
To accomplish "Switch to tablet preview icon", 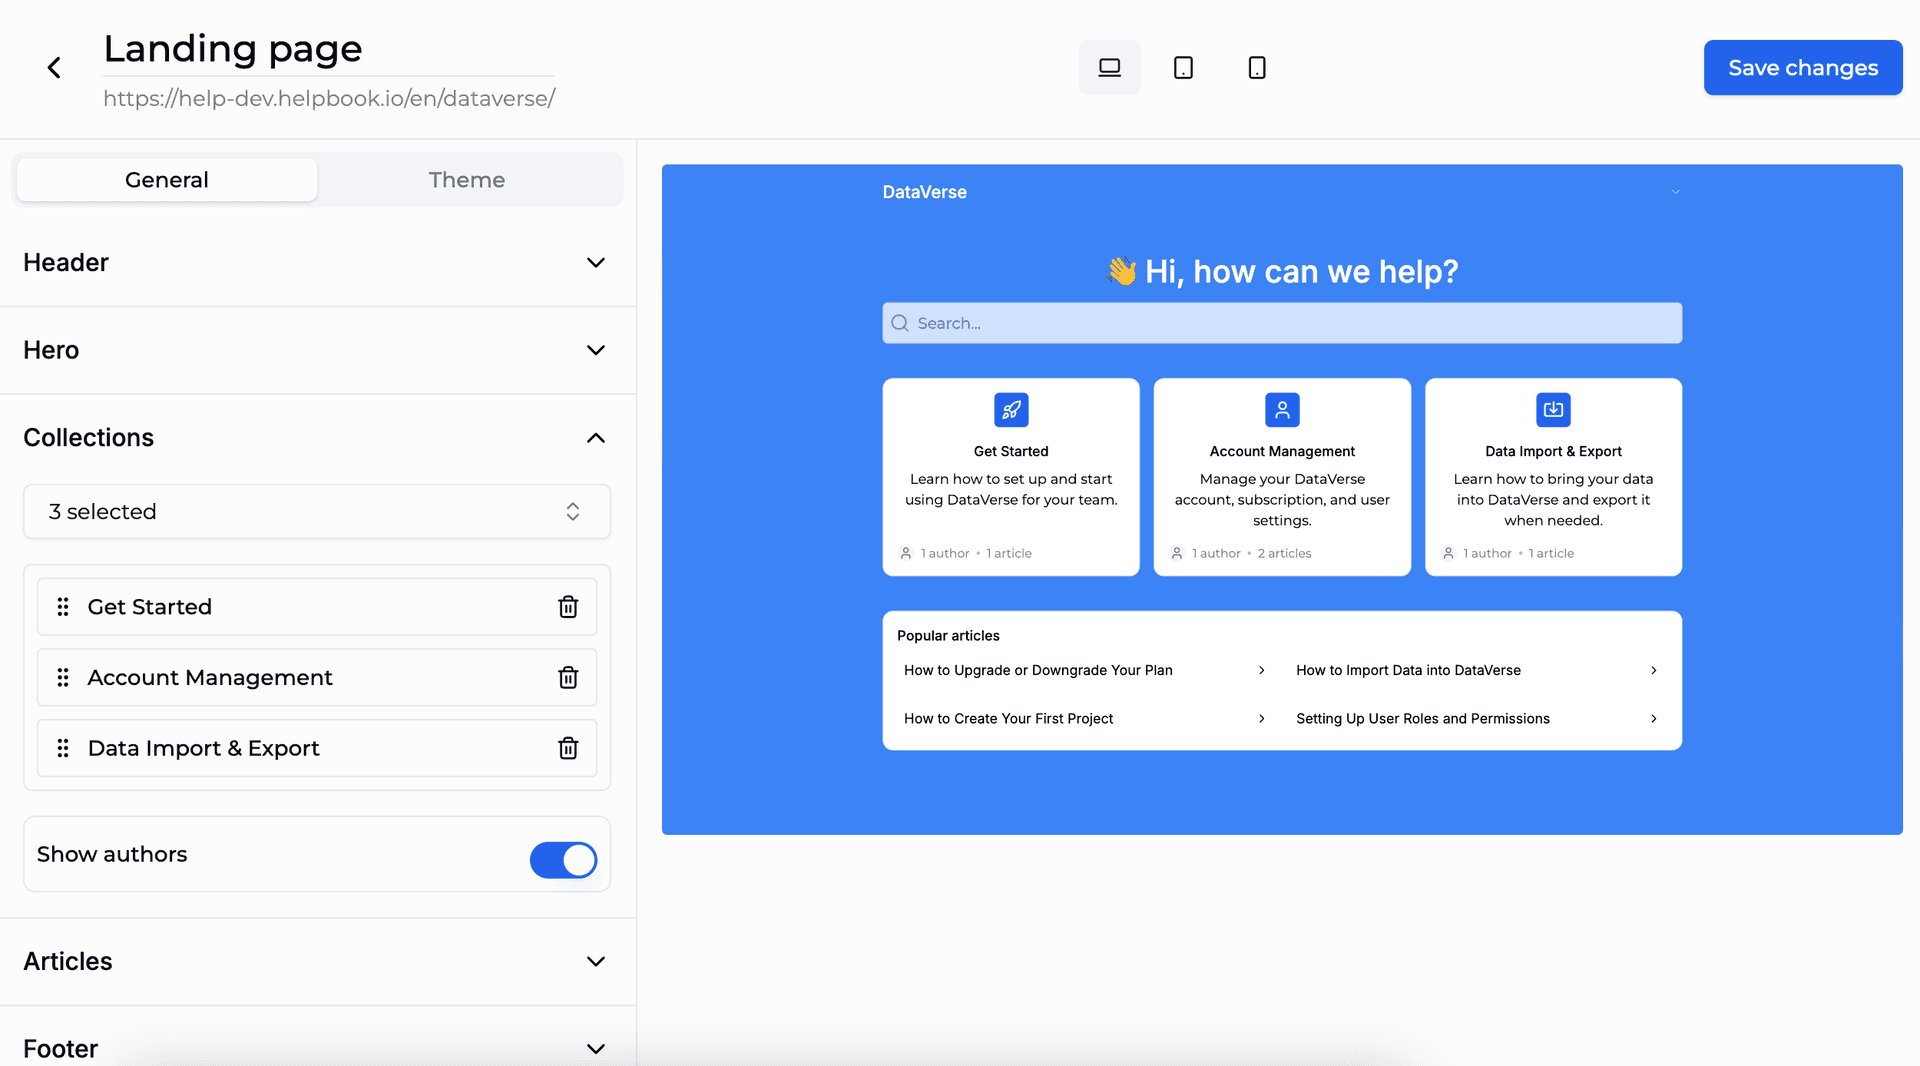I will coord(1183,68).
